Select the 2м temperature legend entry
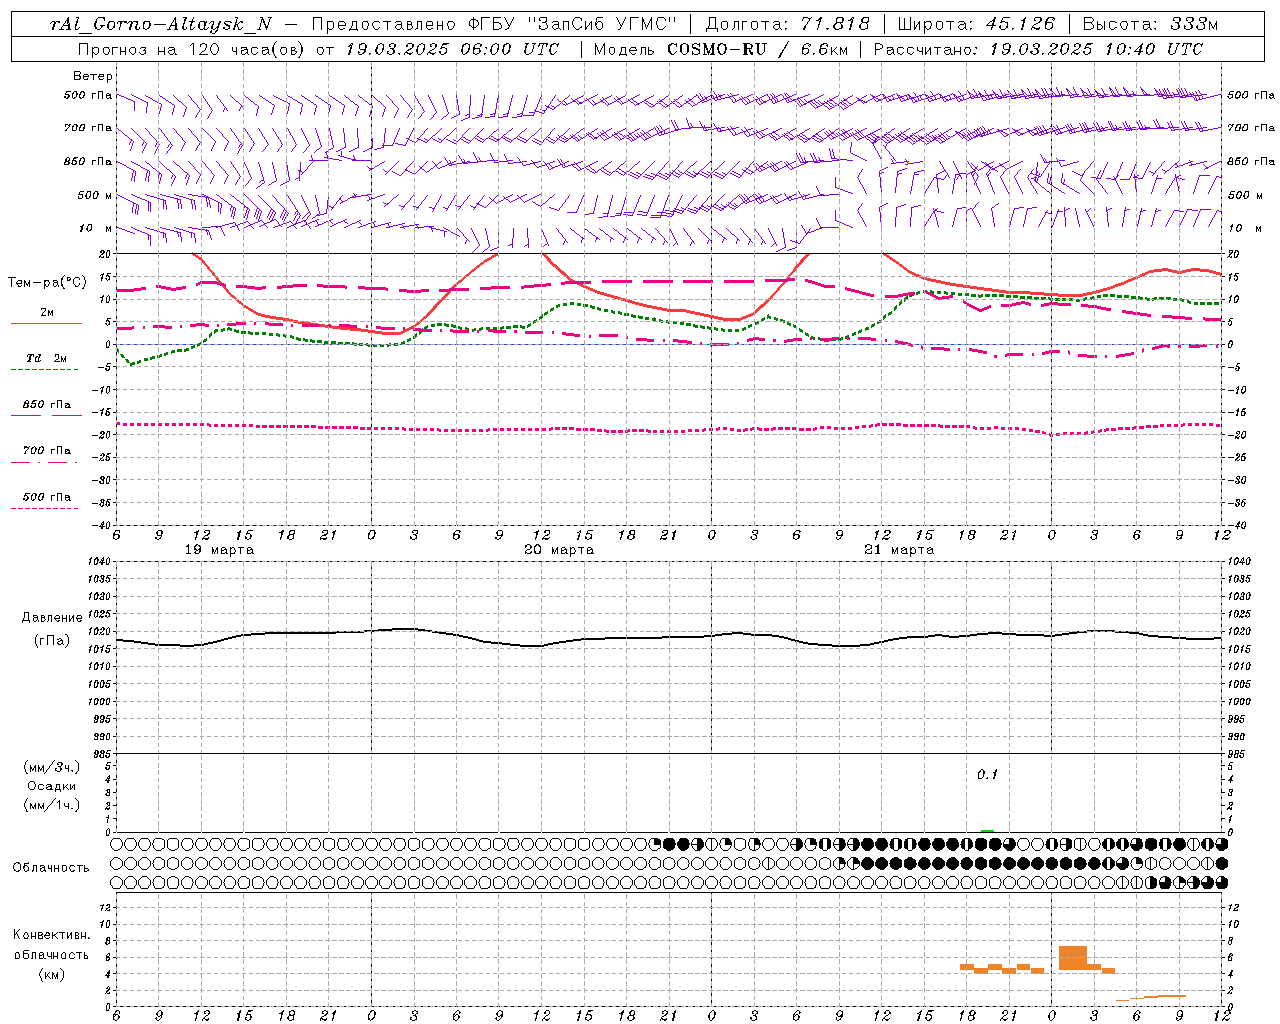 pos(47,313)
